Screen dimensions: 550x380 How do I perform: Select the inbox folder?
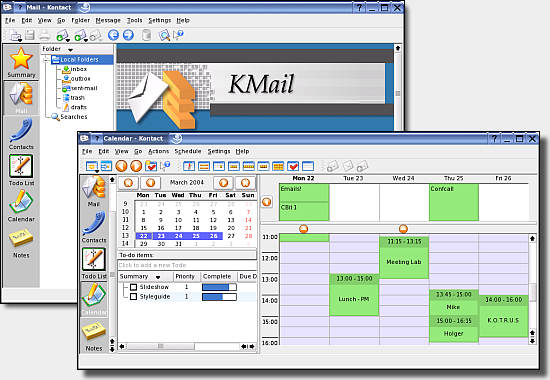[79, 69]
